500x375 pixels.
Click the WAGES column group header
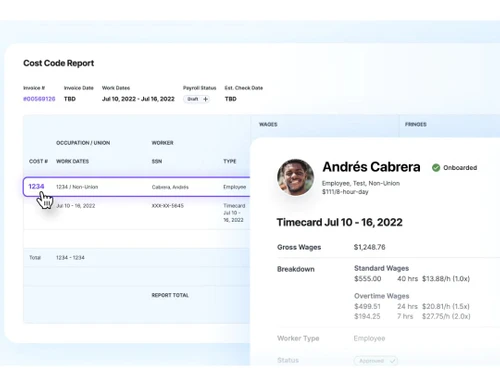(268, 124)
